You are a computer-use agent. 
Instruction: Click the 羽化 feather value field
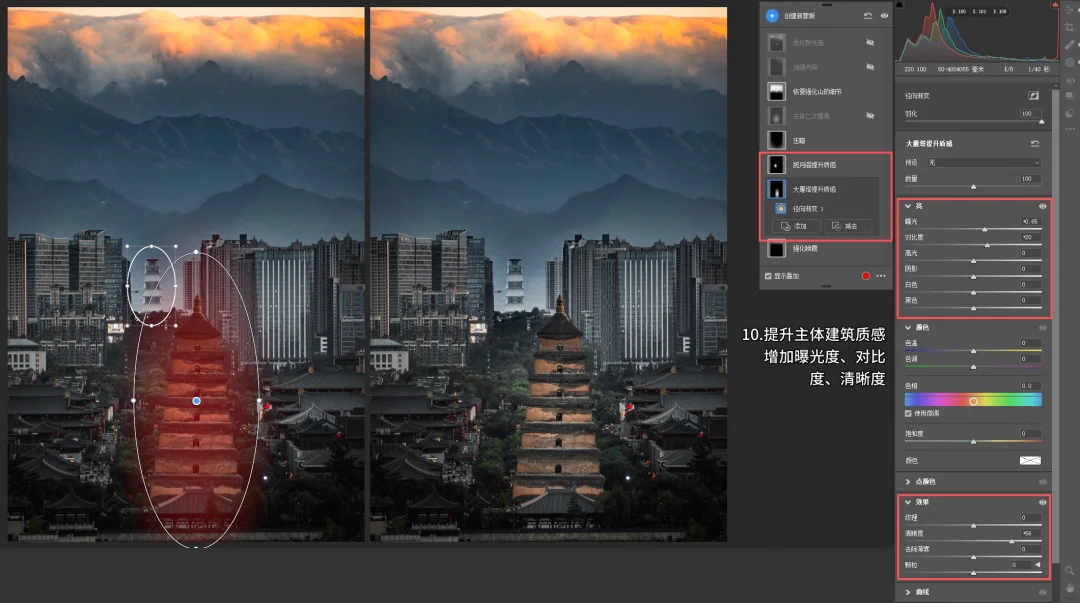pos(1030,114)
